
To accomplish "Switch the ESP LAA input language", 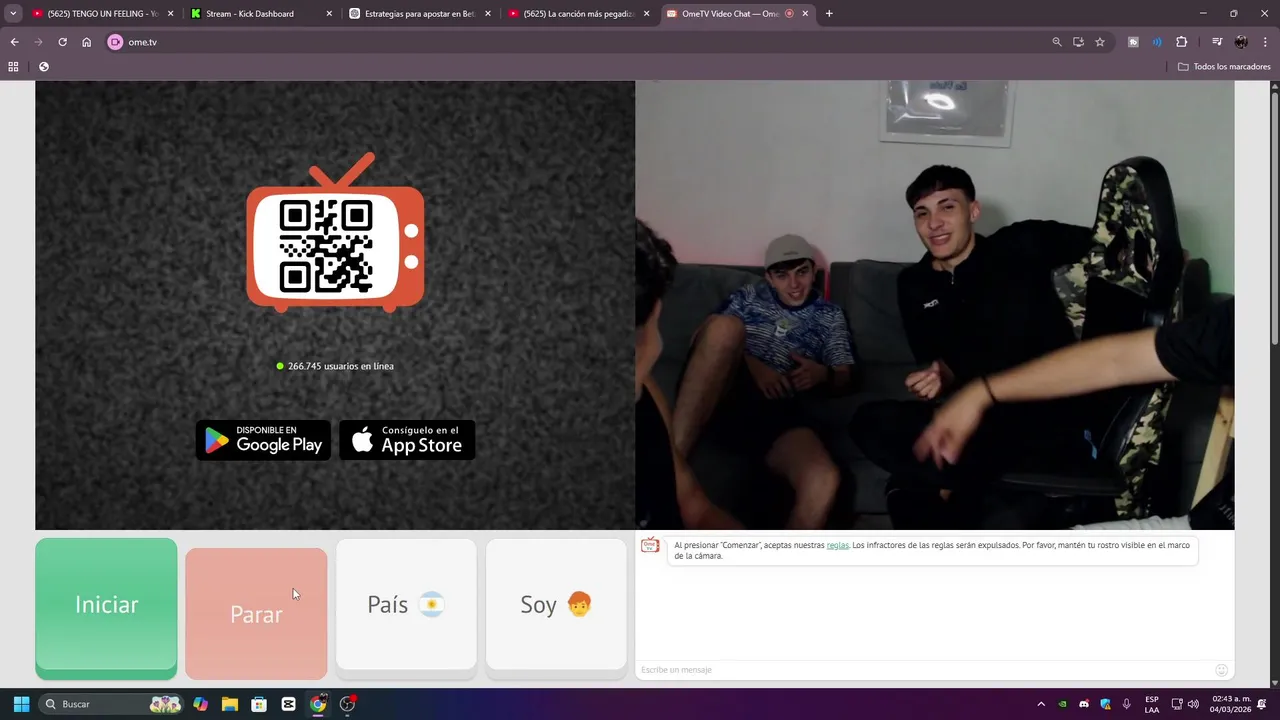I will [x=1152, y=704].
